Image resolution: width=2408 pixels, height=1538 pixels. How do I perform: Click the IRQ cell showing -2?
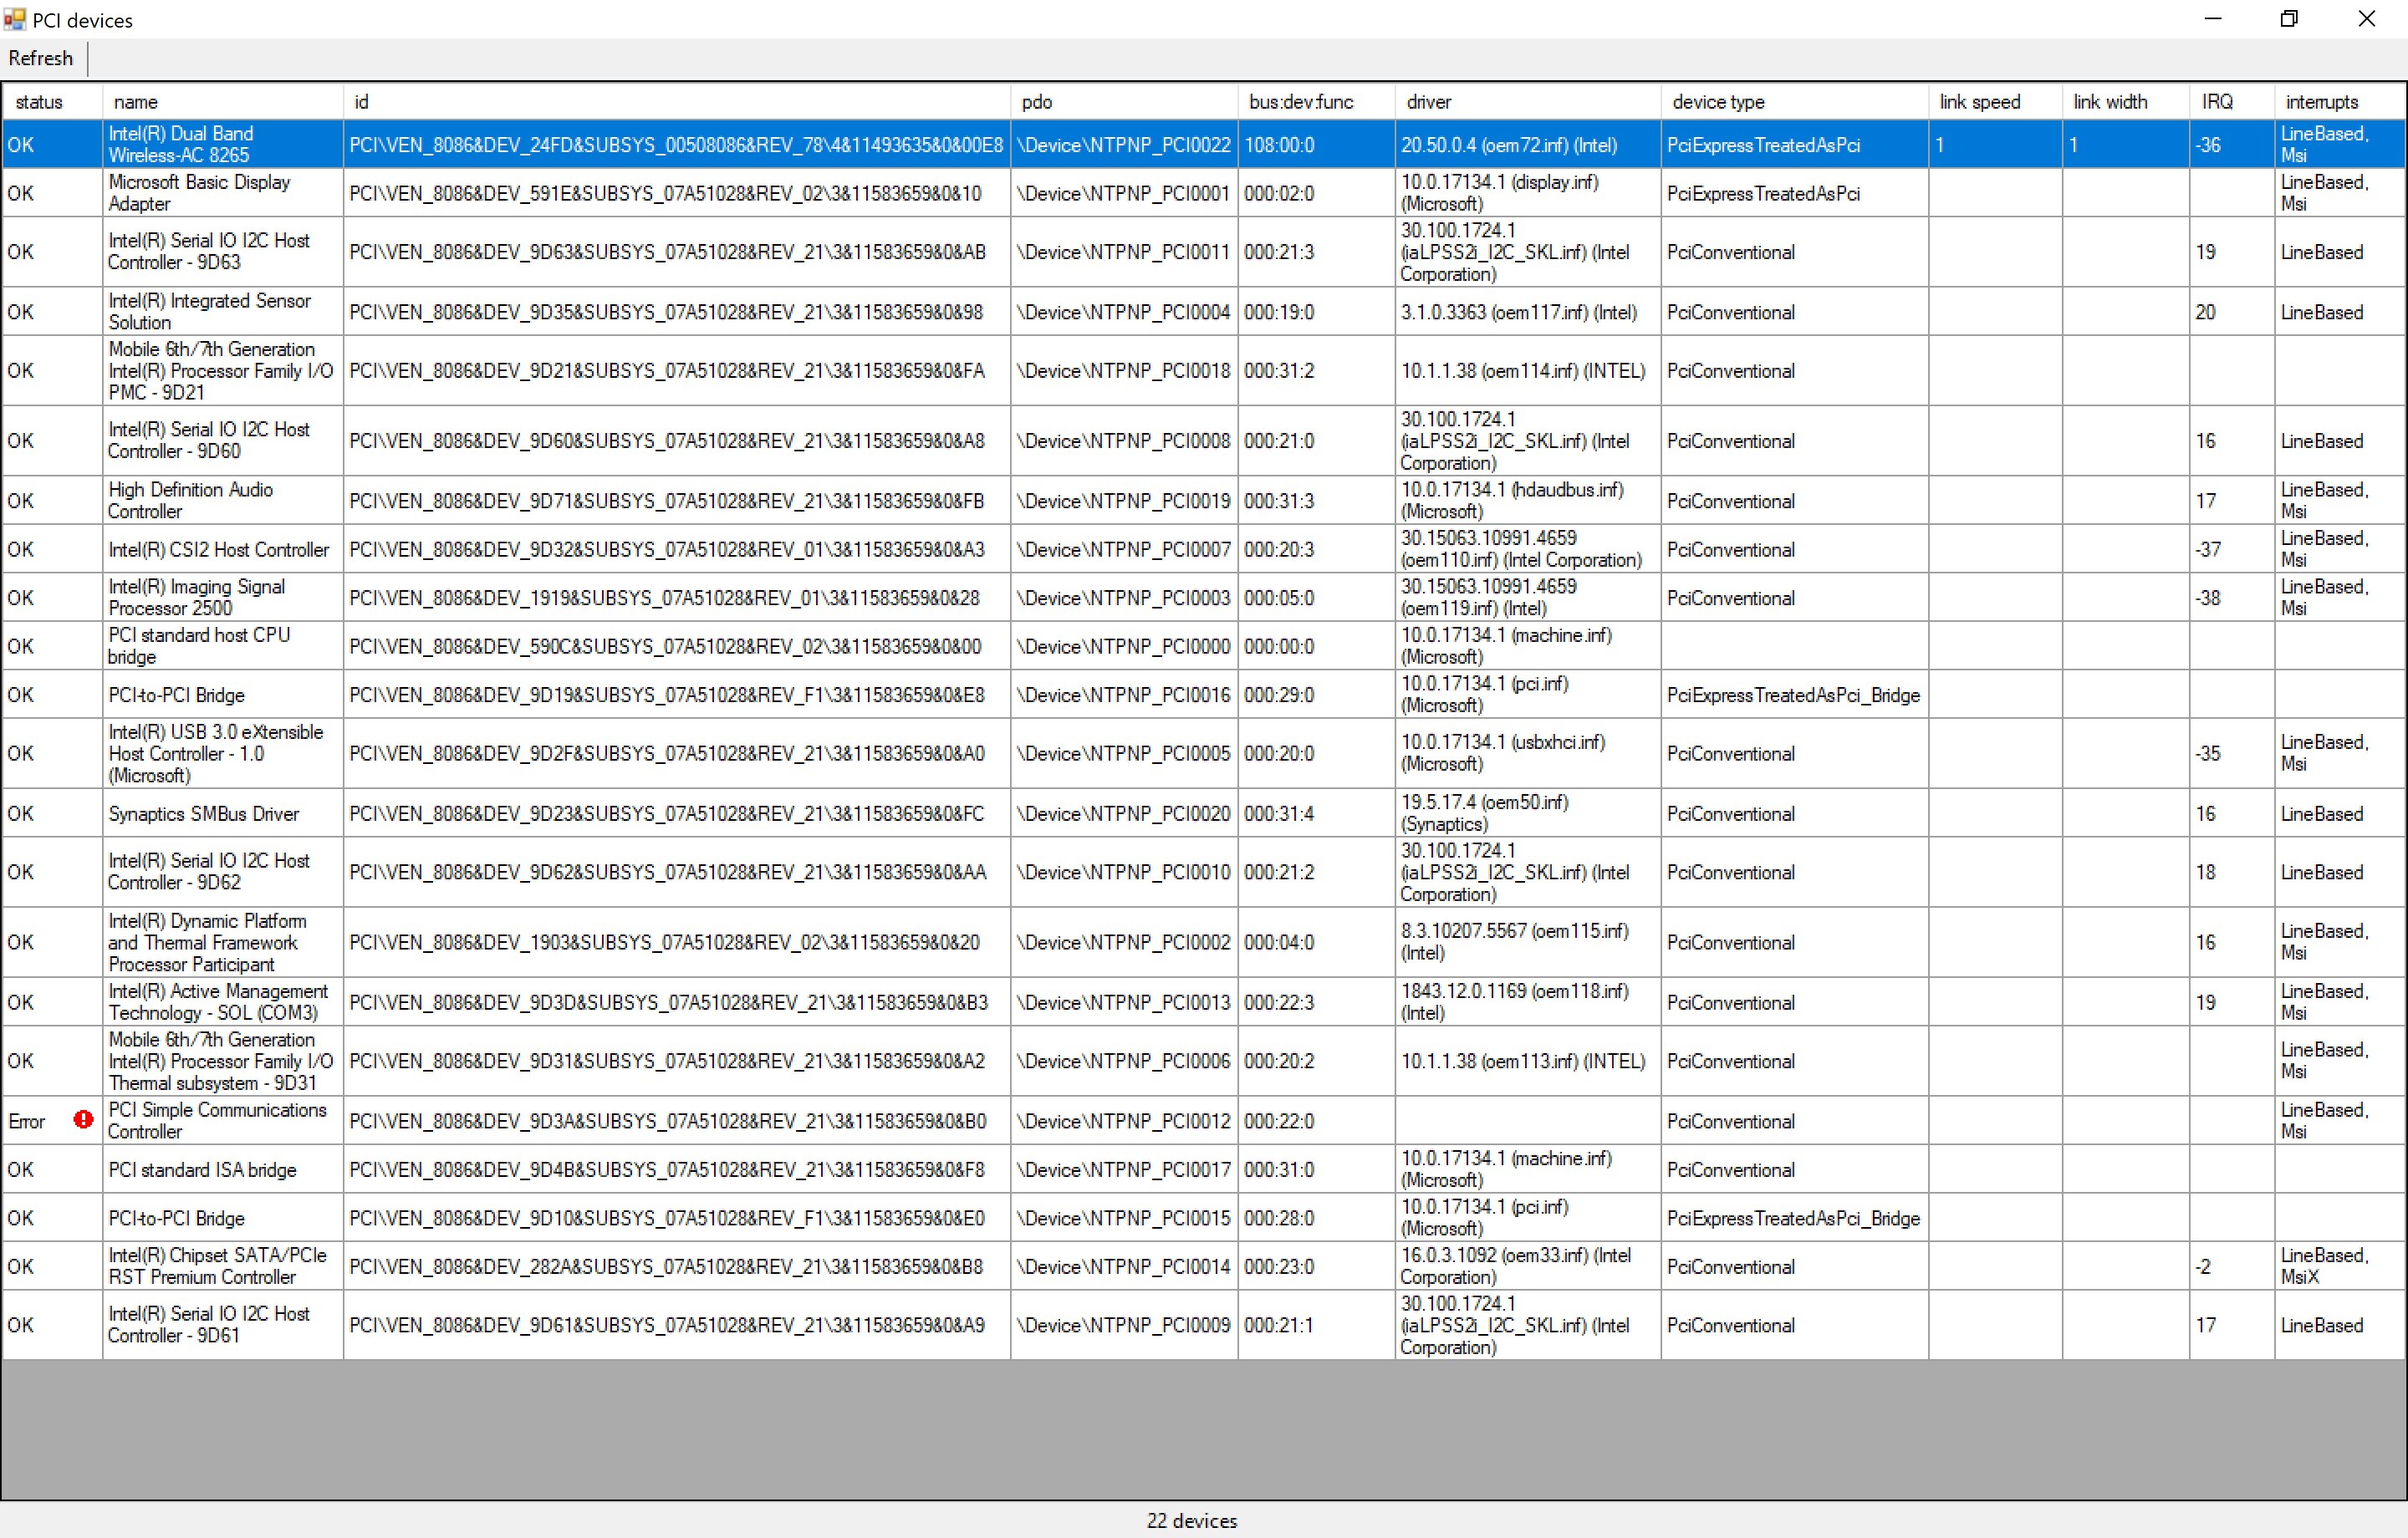click(2232, 1266)
